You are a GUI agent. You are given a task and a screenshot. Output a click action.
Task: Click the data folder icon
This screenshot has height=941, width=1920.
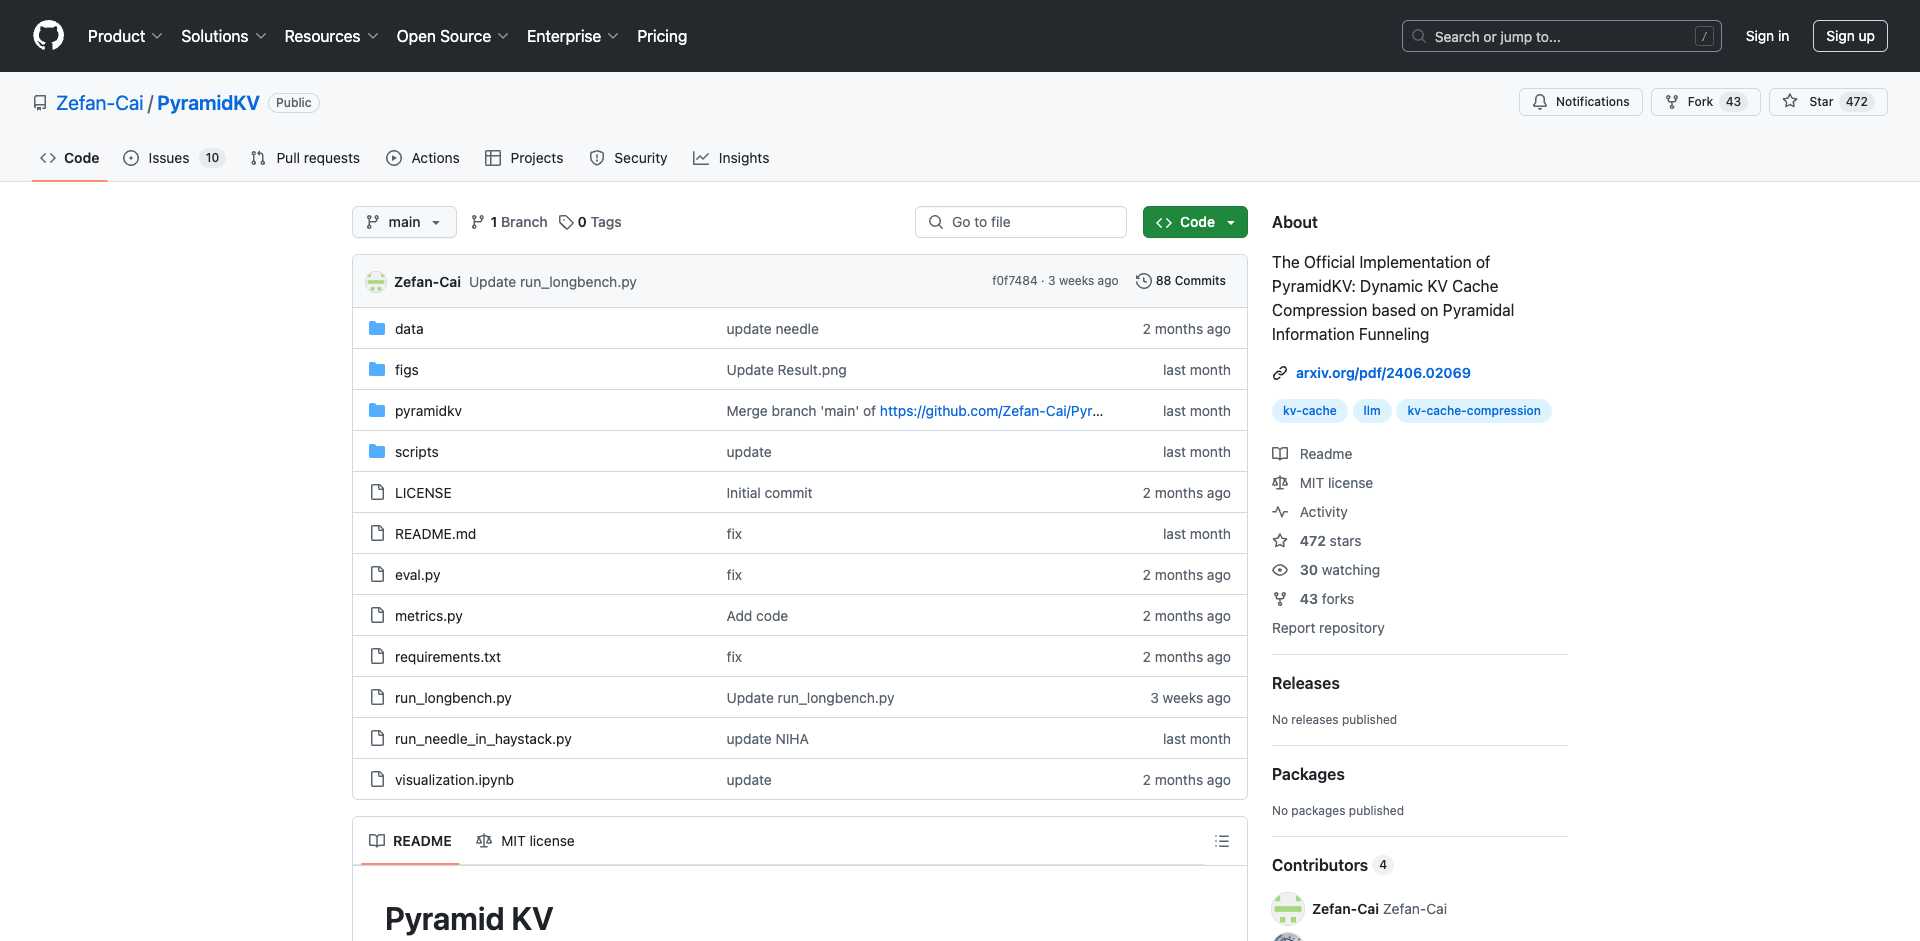point(377,329)
